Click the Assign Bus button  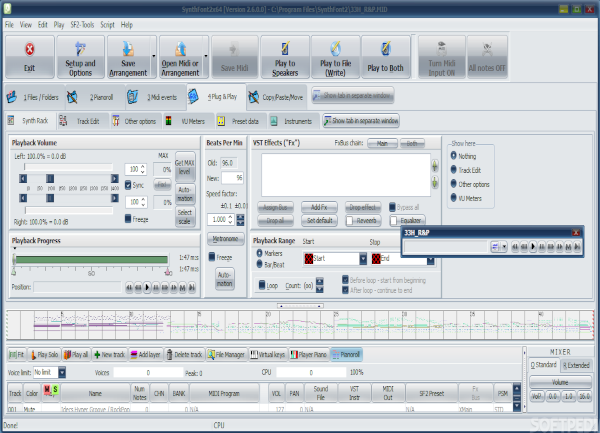(x=275, y=207)
